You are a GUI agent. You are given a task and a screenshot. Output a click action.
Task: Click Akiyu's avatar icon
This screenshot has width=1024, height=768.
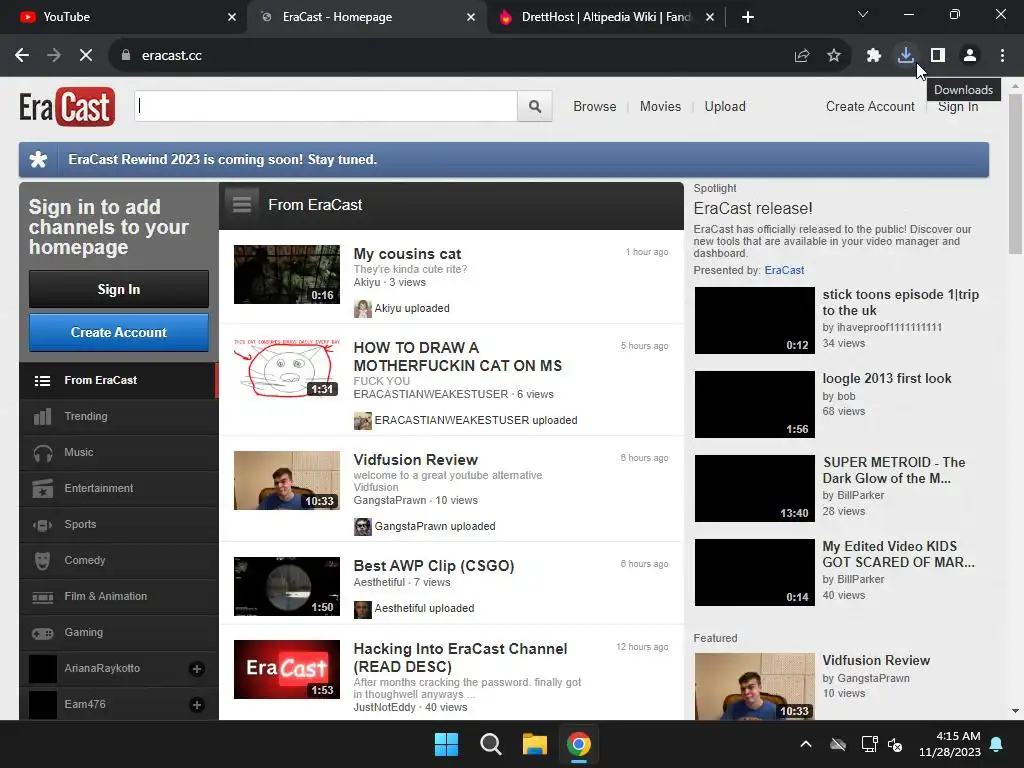pyautogui.click(x=362, y=308)
